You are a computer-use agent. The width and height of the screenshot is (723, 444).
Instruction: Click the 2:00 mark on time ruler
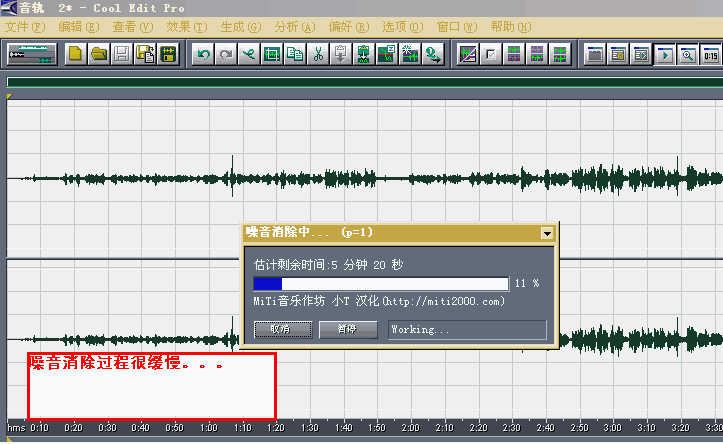pyautogui.click(x=410, y=428)
